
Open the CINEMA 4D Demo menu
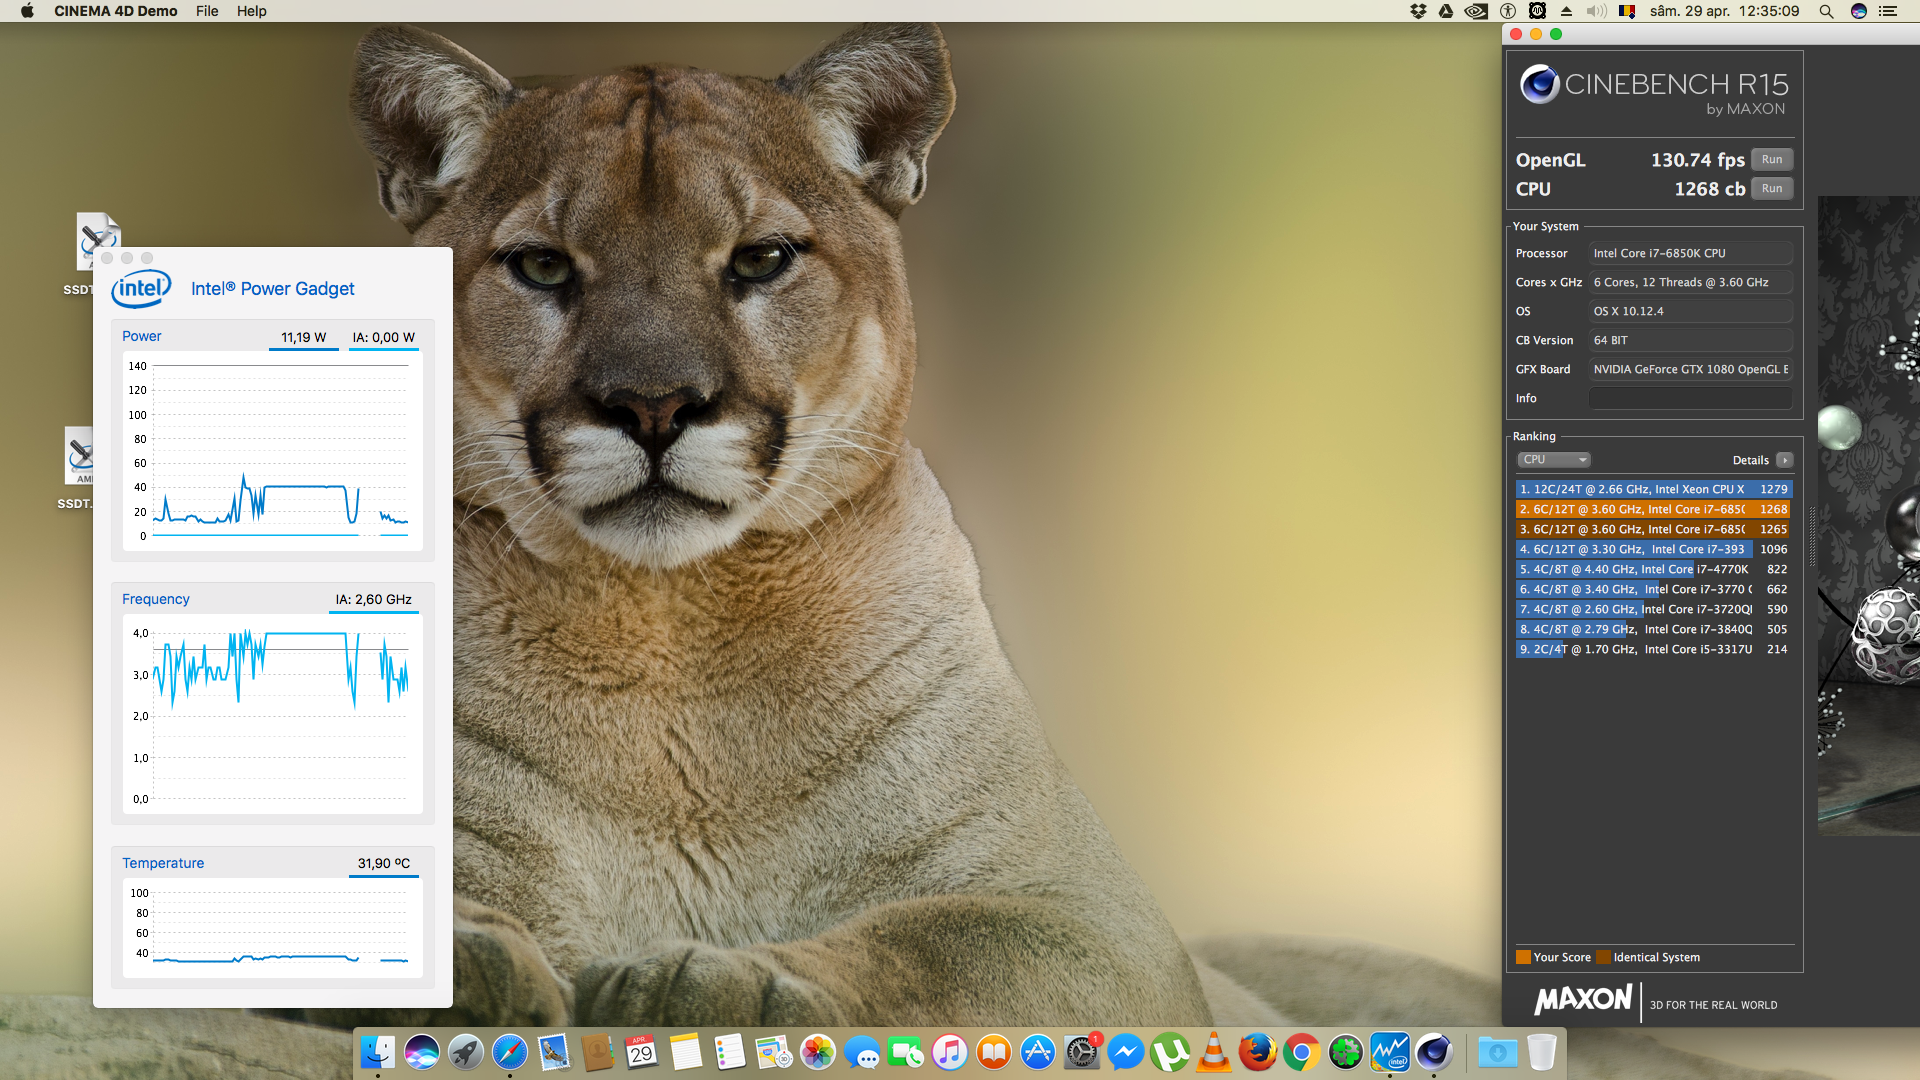(x=115, y=11)
